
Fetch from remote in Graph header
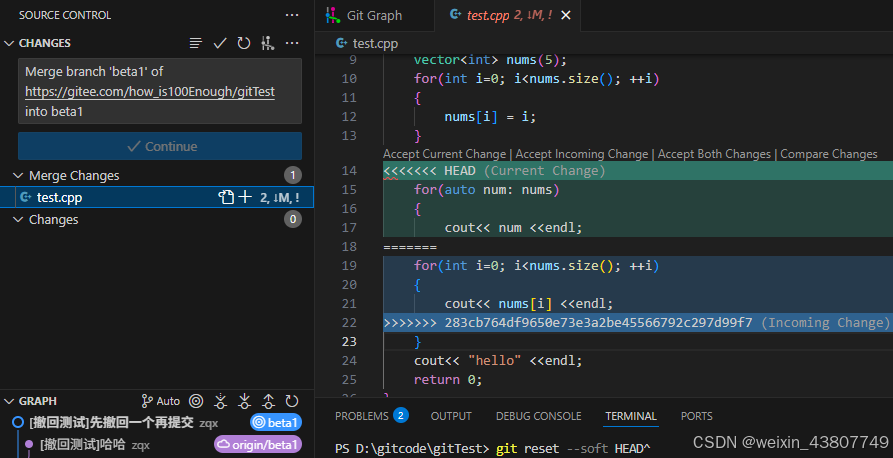(x=220, y=401)
